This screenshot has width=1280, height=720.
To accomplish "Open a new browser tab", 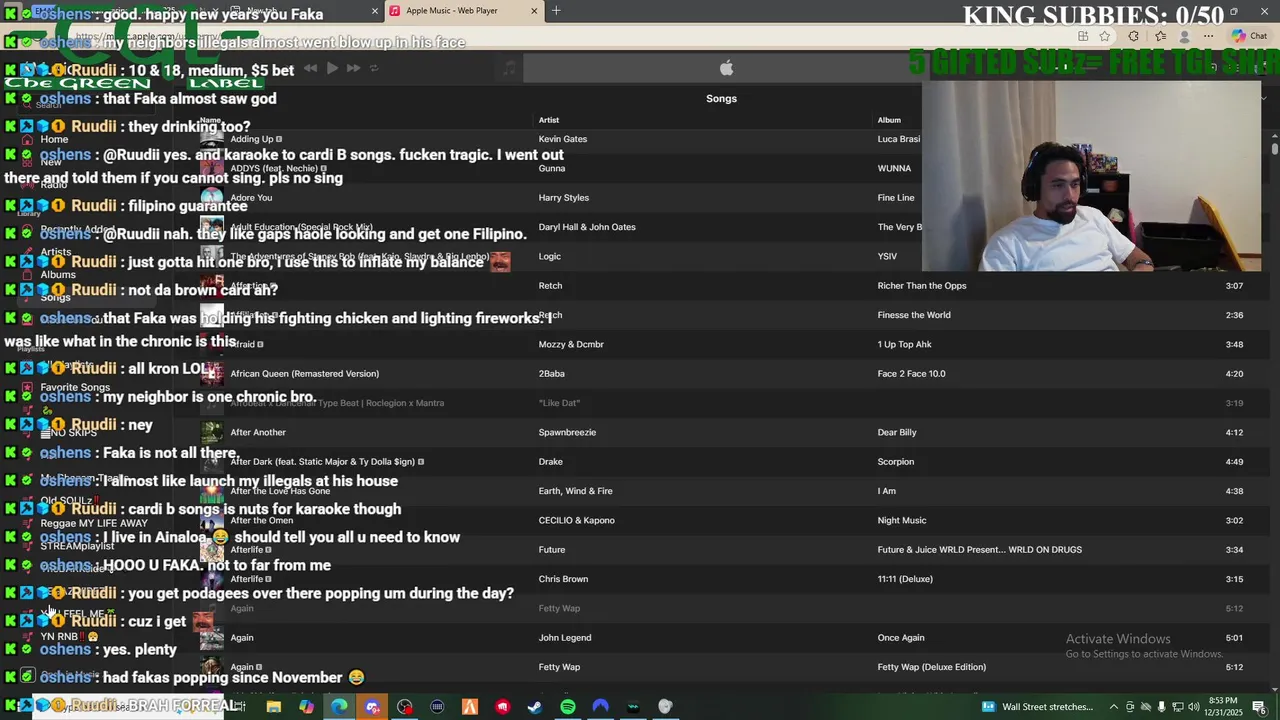I will pos(556,11).
